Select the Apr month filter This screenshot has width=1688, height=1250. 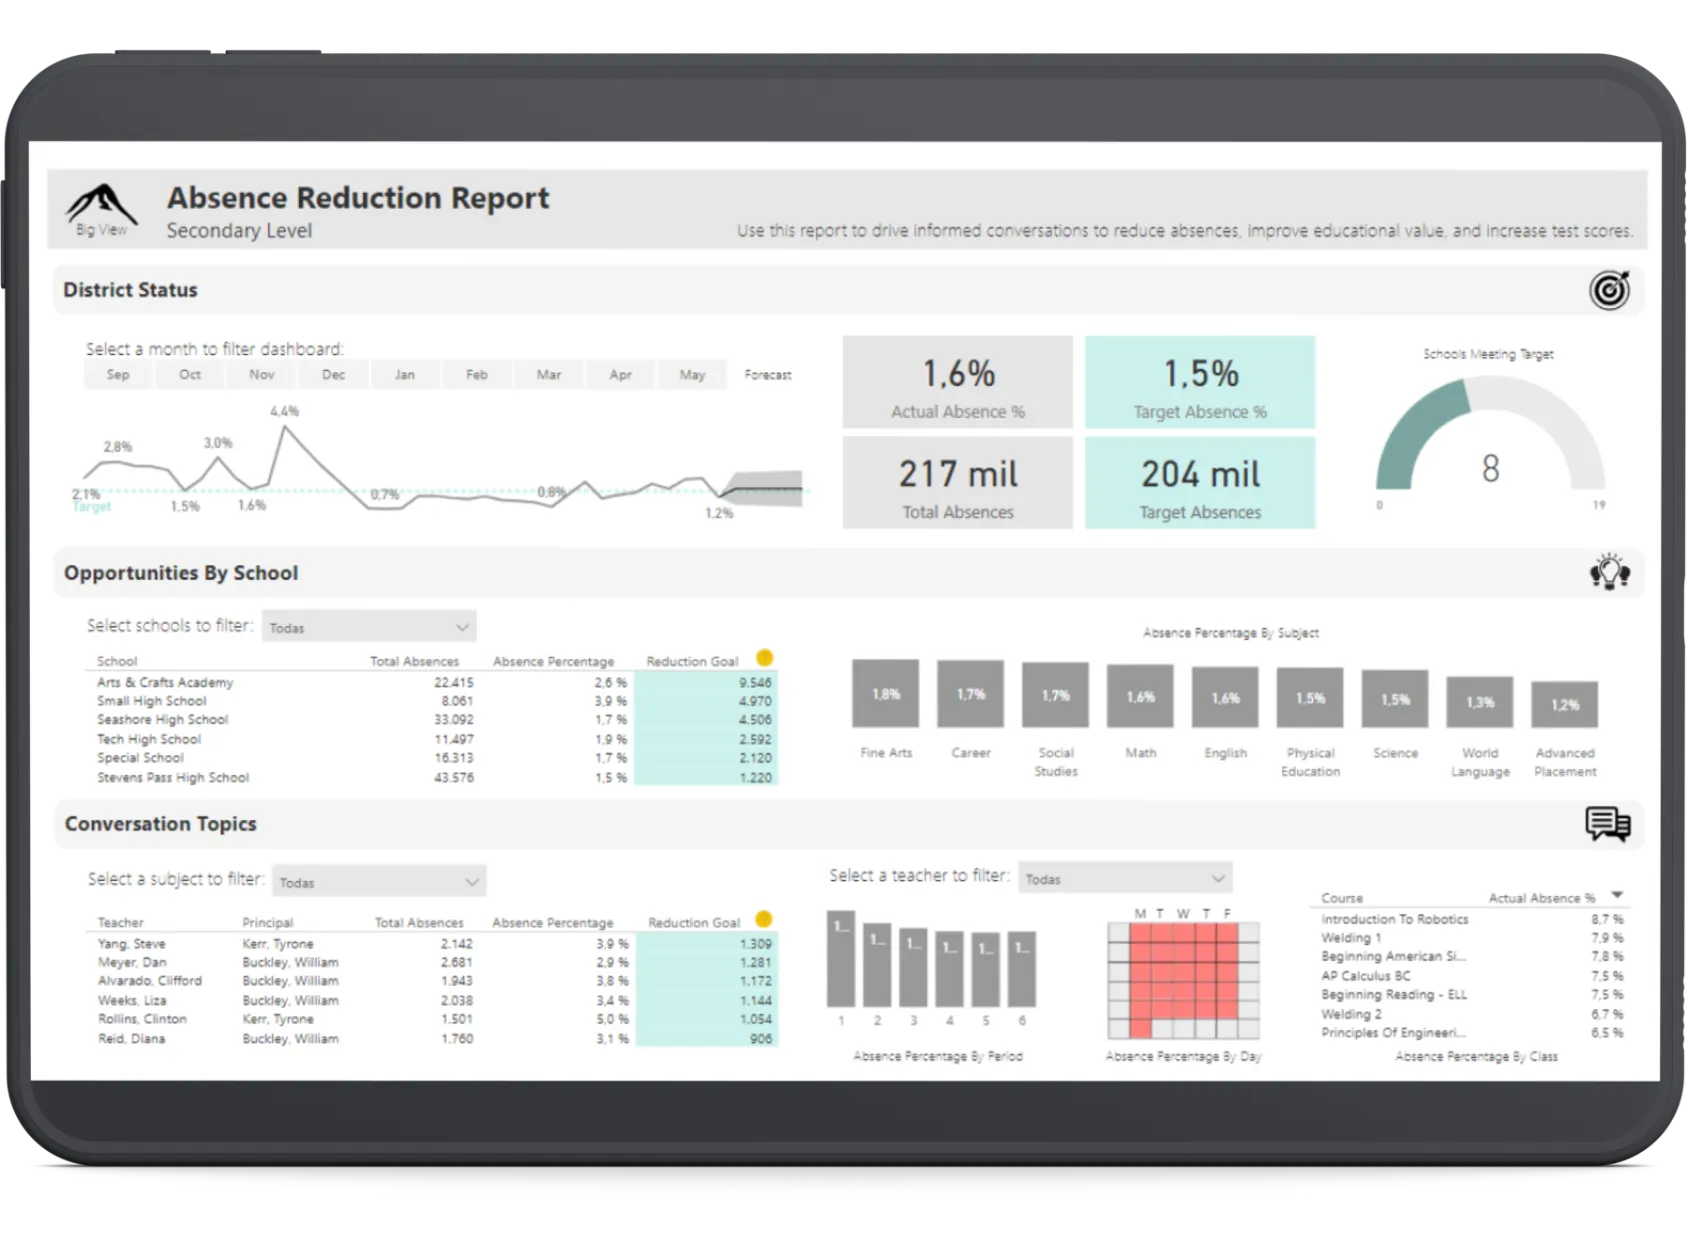coord(621,375)
